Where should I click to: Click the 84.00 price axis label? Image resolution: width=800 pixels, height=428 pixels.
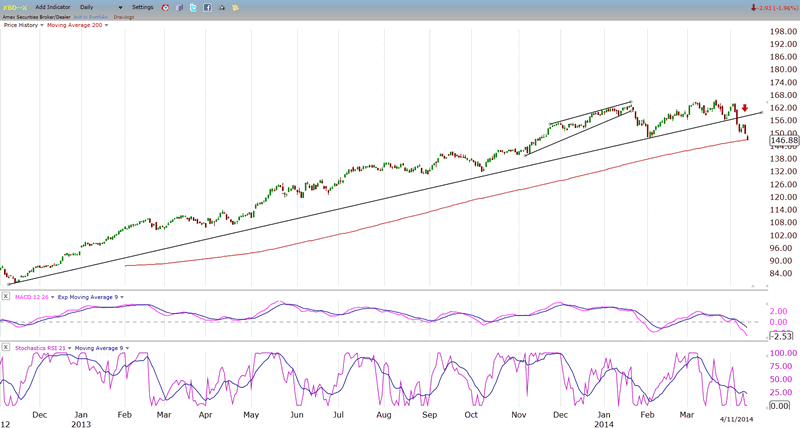click(x=783, y=273)
